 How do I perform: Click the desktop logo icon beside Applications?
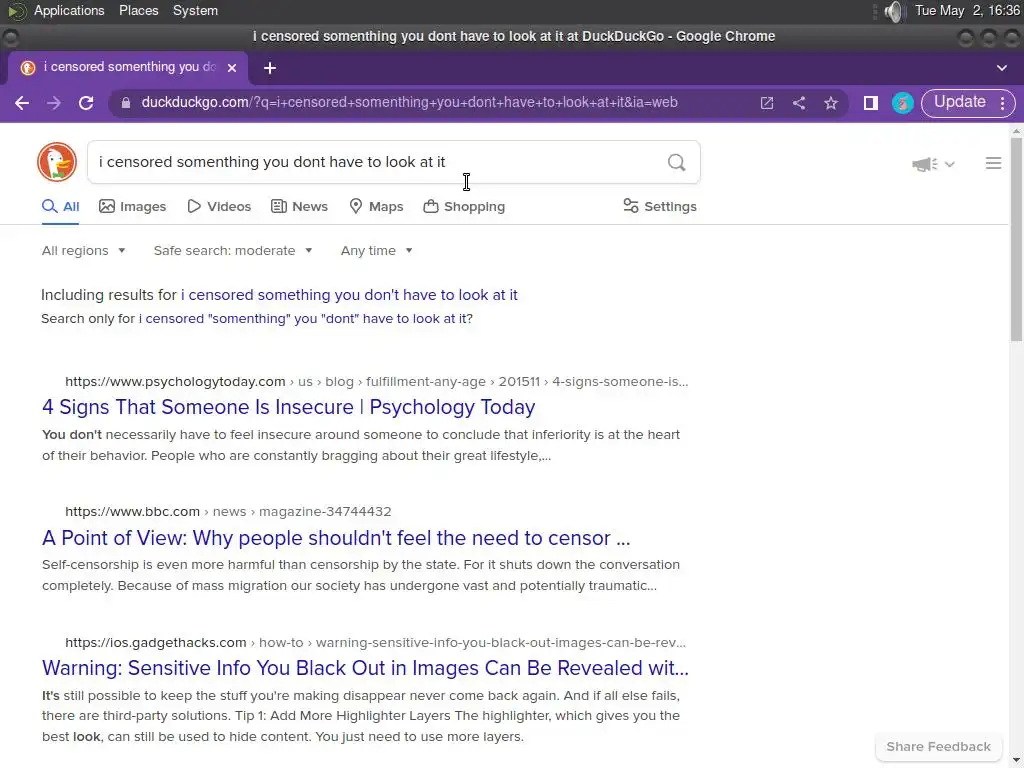[16, 11]
